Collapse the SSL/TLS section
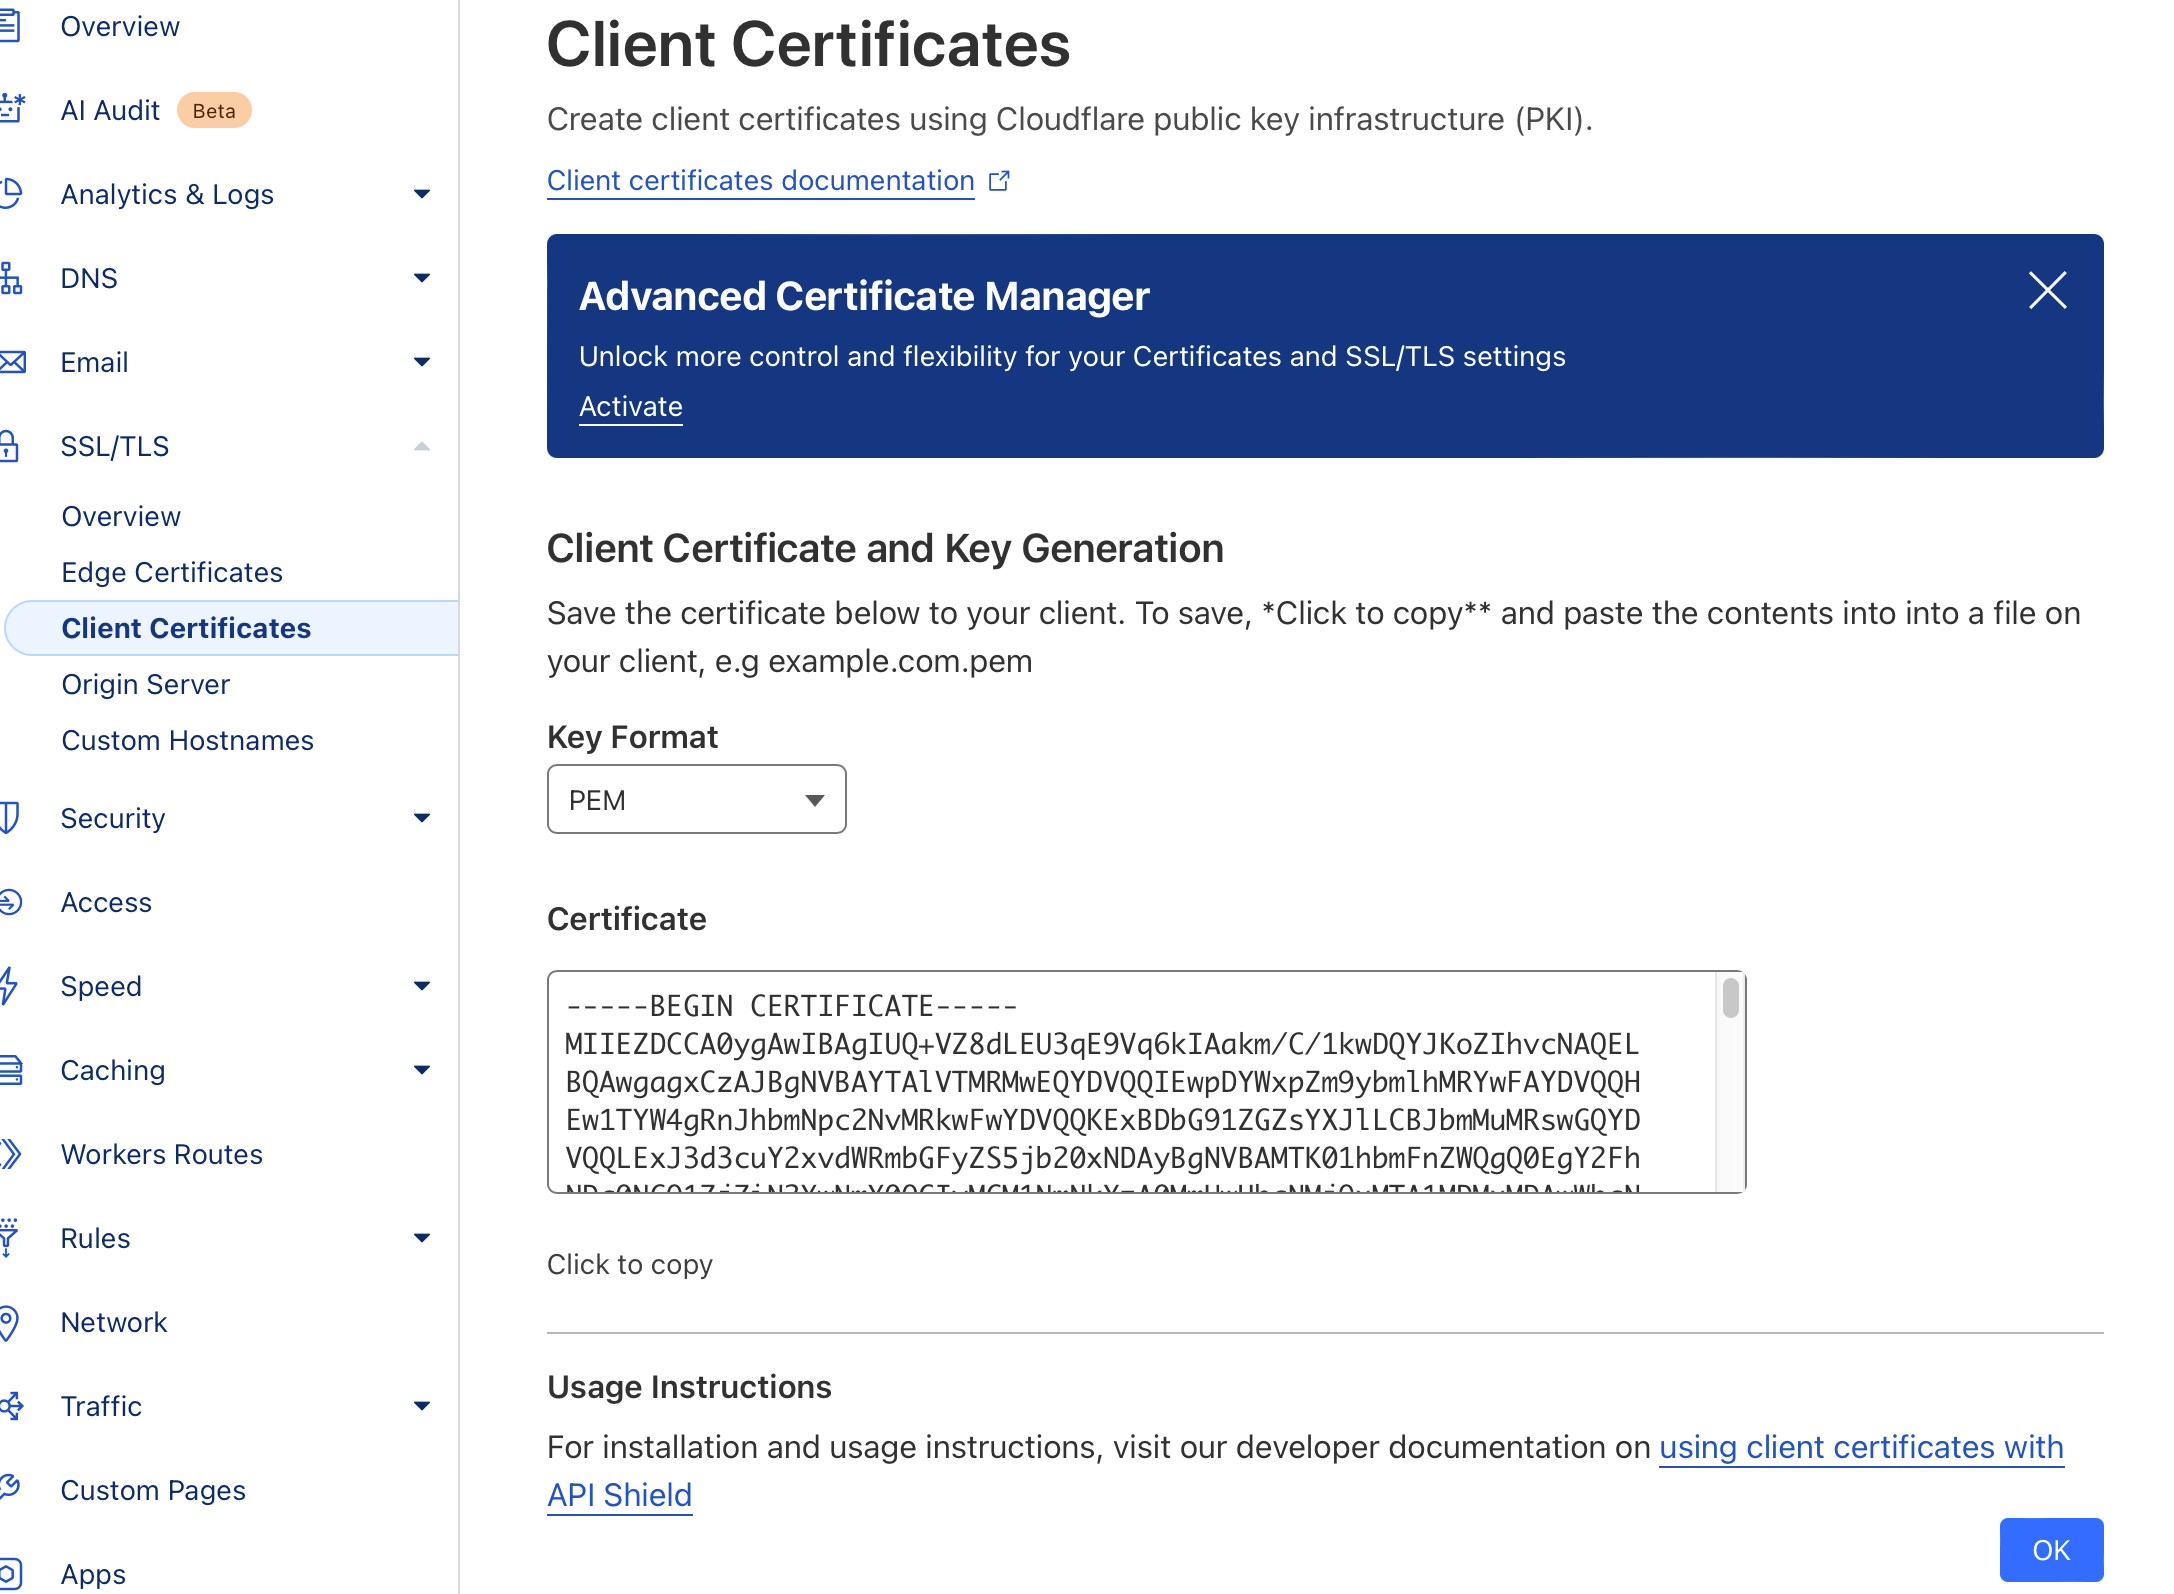 422,446
